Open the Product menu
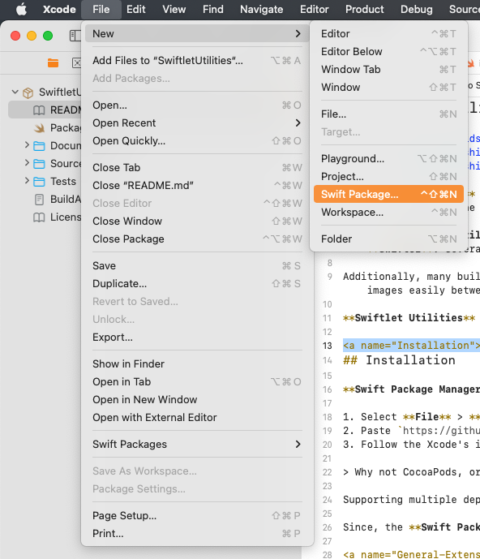The height and width of the screenshot is (559, 480). click(364, 9)
